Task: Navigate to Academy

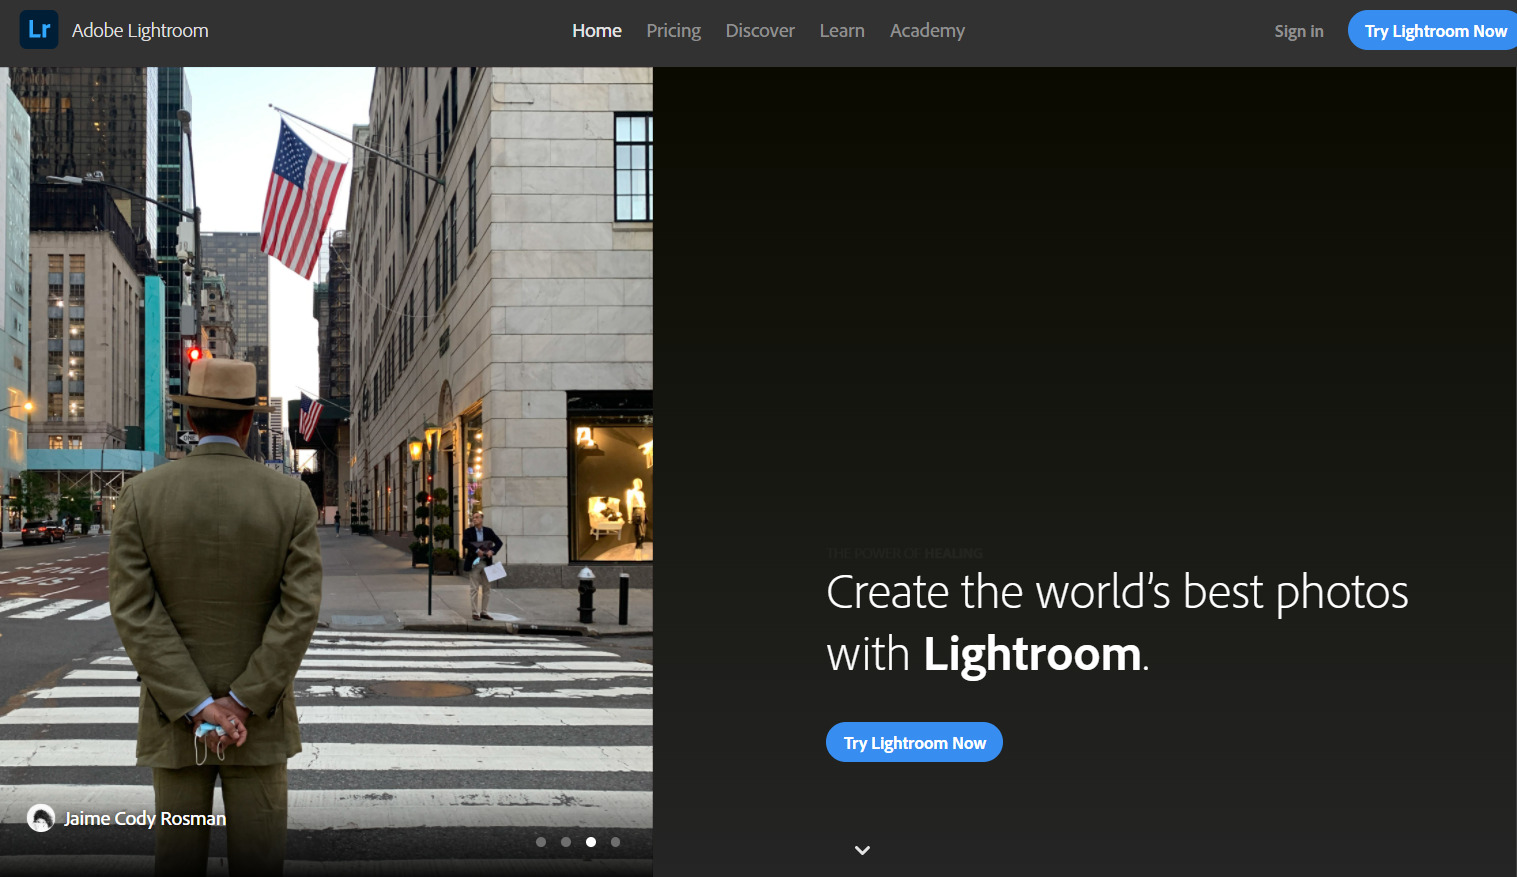Action: tap(928, 31)
